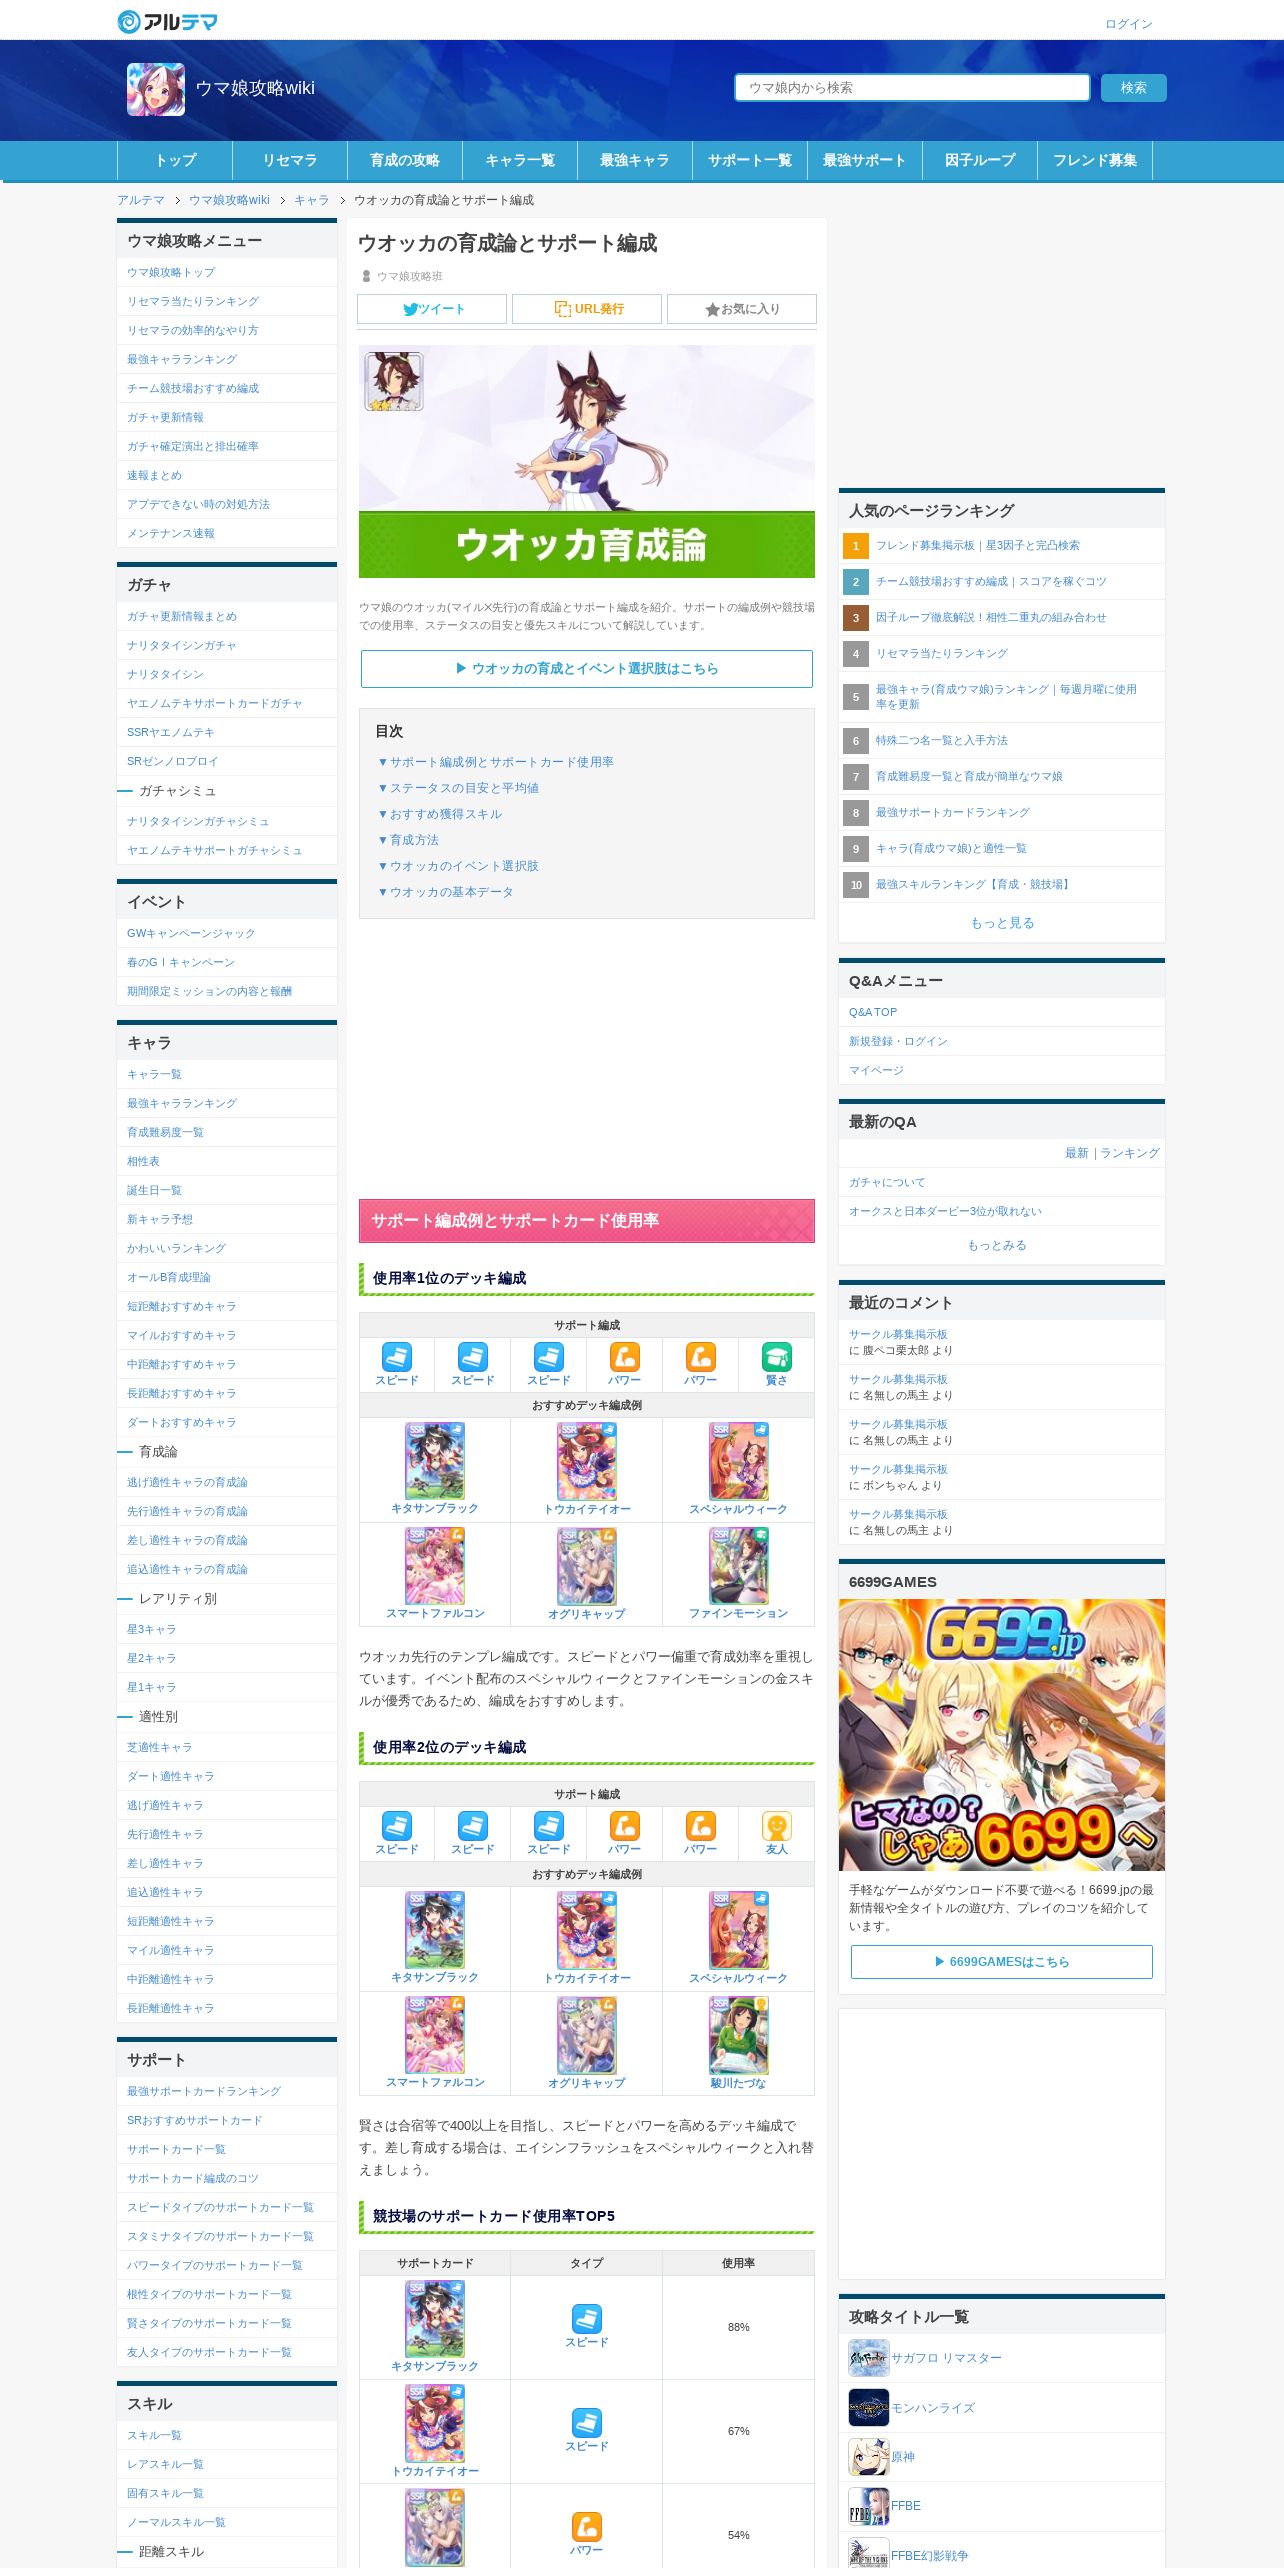This screenshot has height=2568, width=1284.
Task: Click the 友人 icon in rank 2 deck
Action: coord(777,1826)
